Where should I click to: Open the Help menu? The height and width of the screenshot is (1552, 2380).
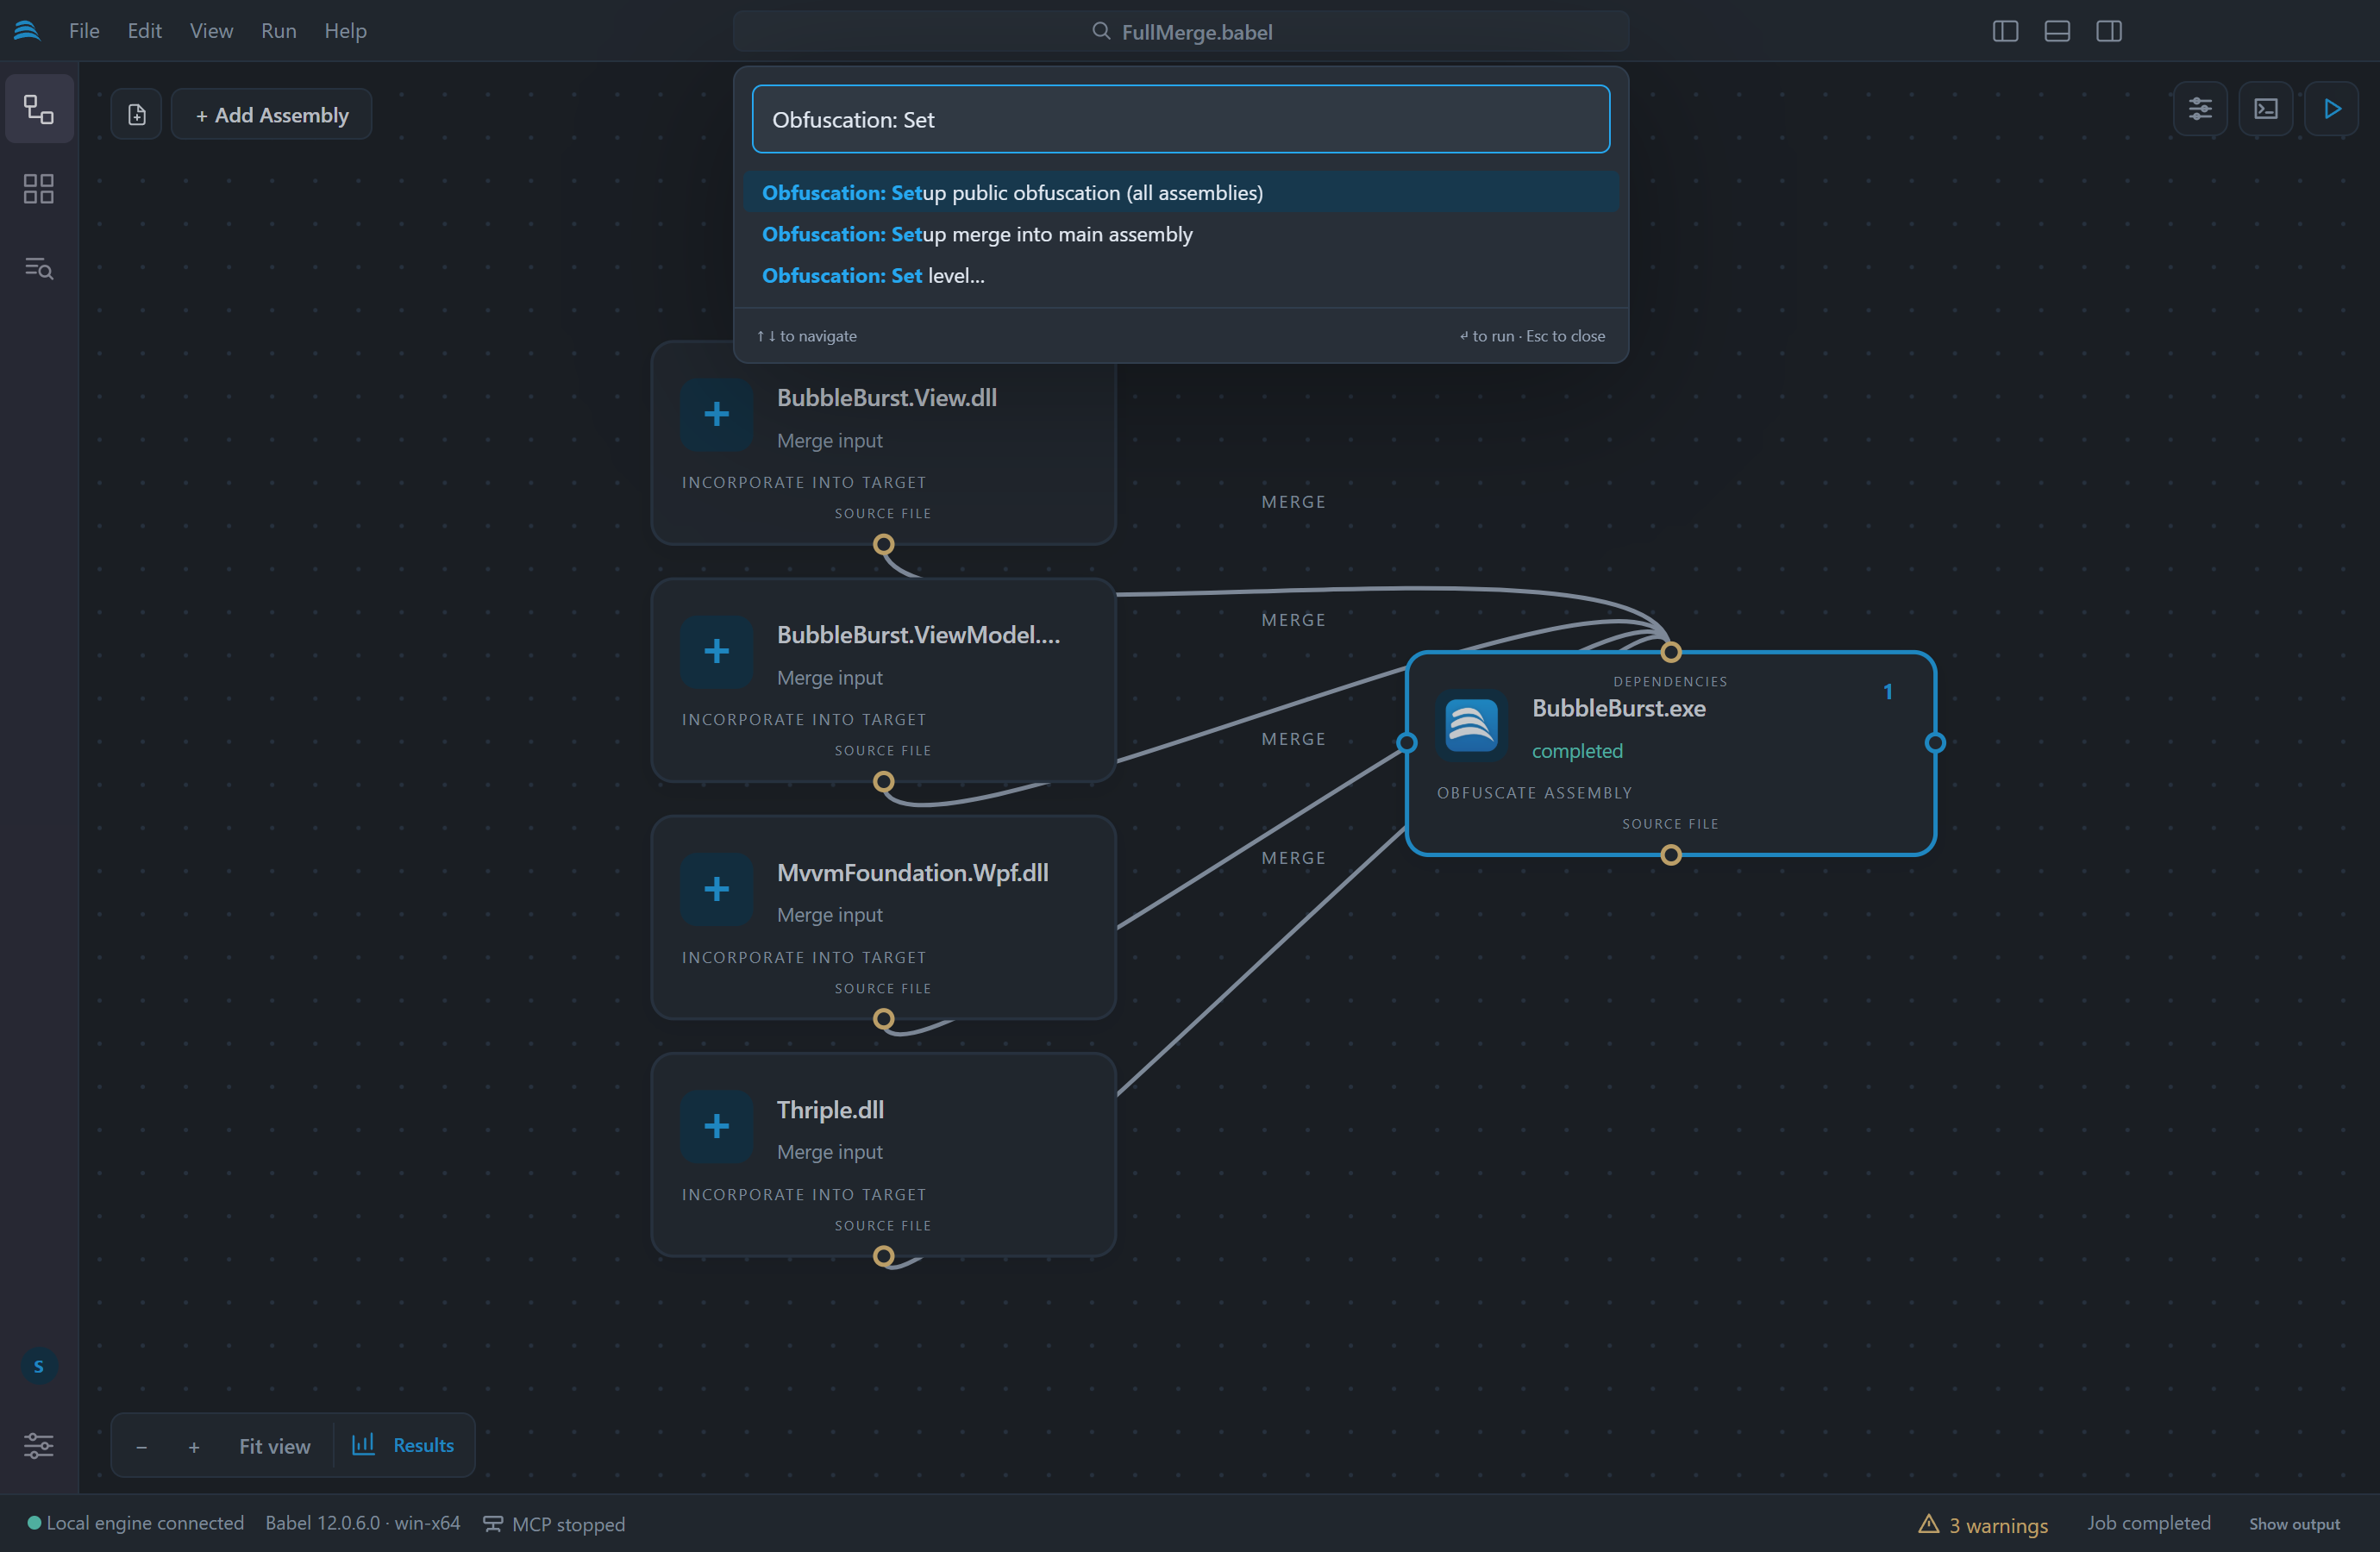[x=345, y=31]
